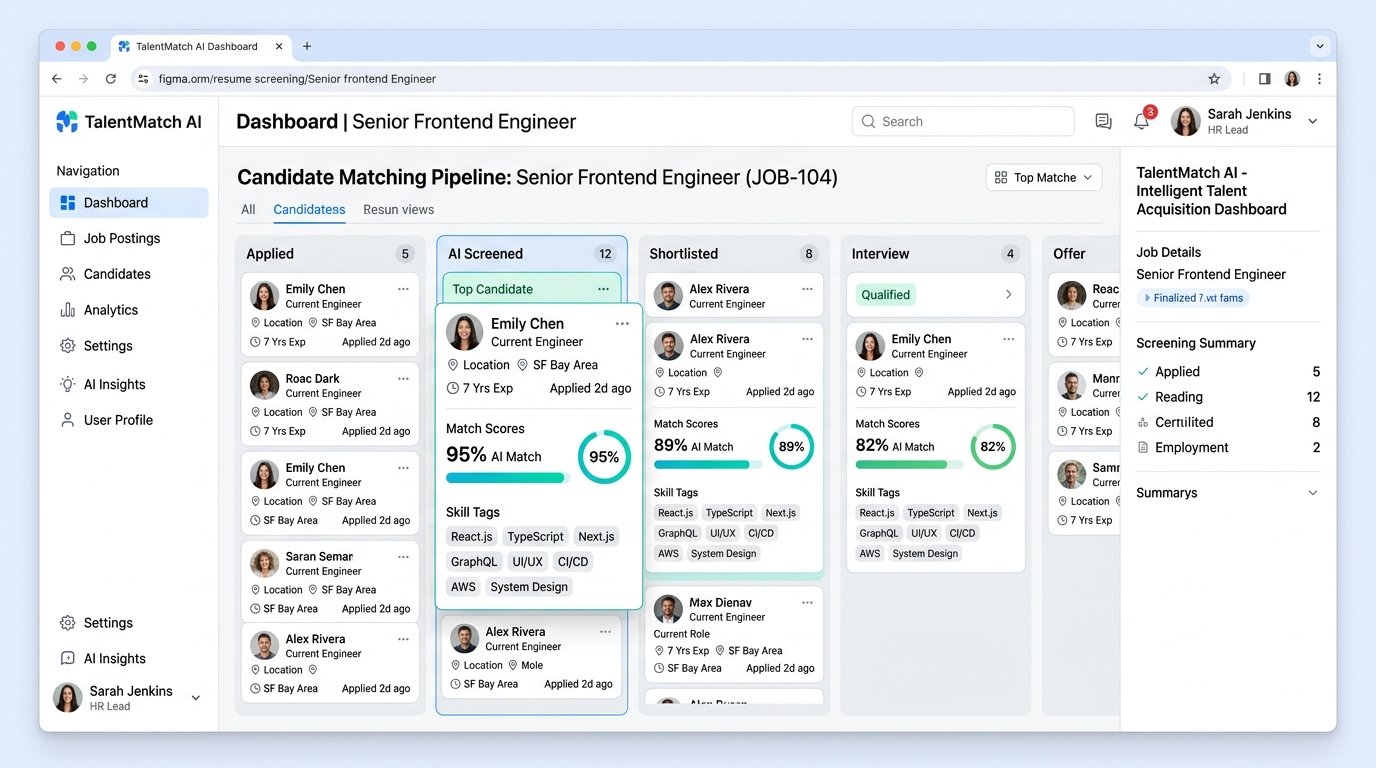This screenshot has height=768, width=1376.
Task: Click the 89% AI Match progress bar
Action: pyautogui.click(x=707, y=465)
